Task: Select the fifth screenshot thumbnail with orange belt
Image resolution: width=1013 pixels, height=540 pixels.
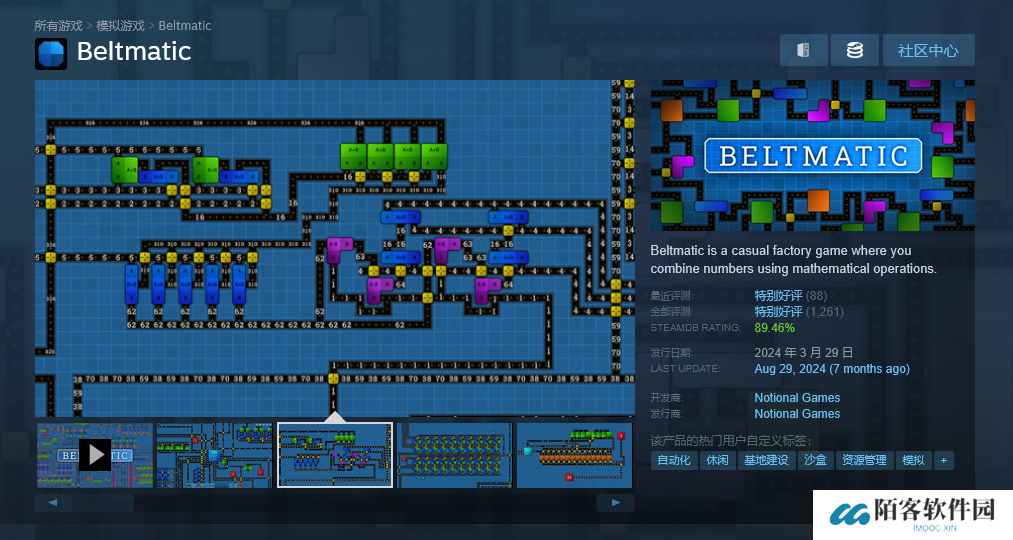Action: [x=574, y=455]
